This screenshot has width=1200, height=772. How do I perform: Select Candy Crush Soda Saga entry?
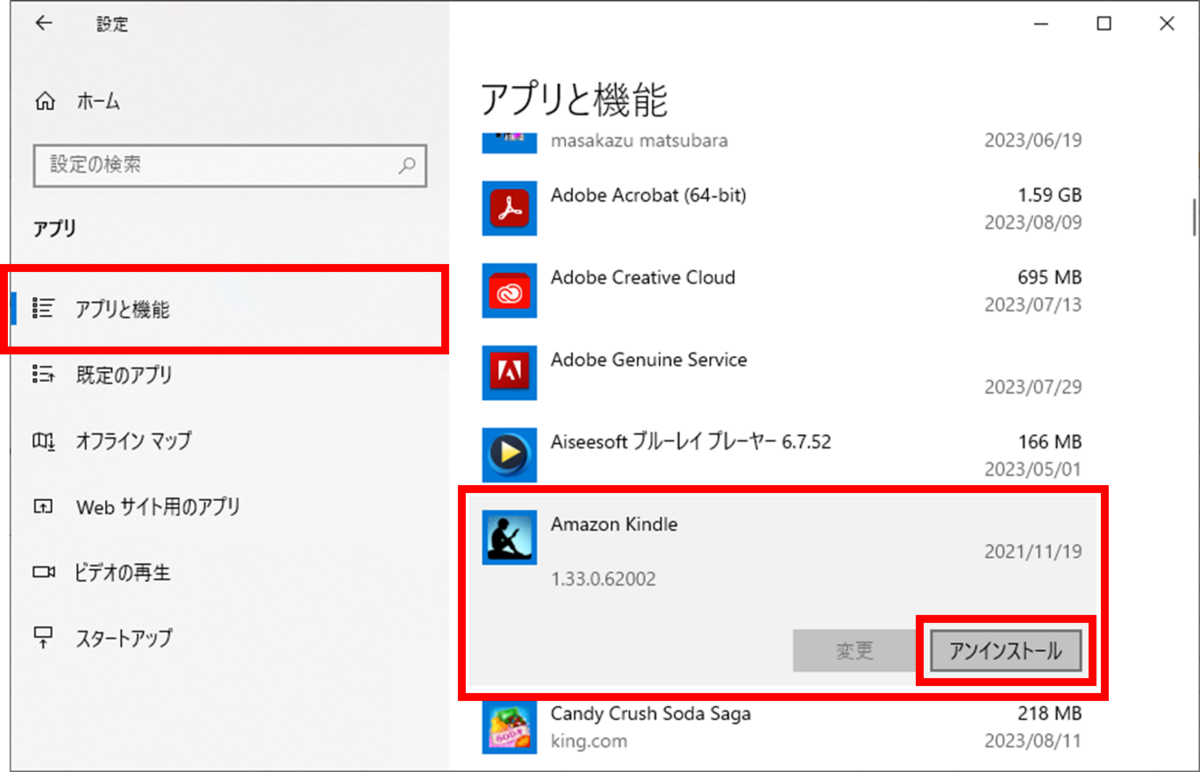782,727
